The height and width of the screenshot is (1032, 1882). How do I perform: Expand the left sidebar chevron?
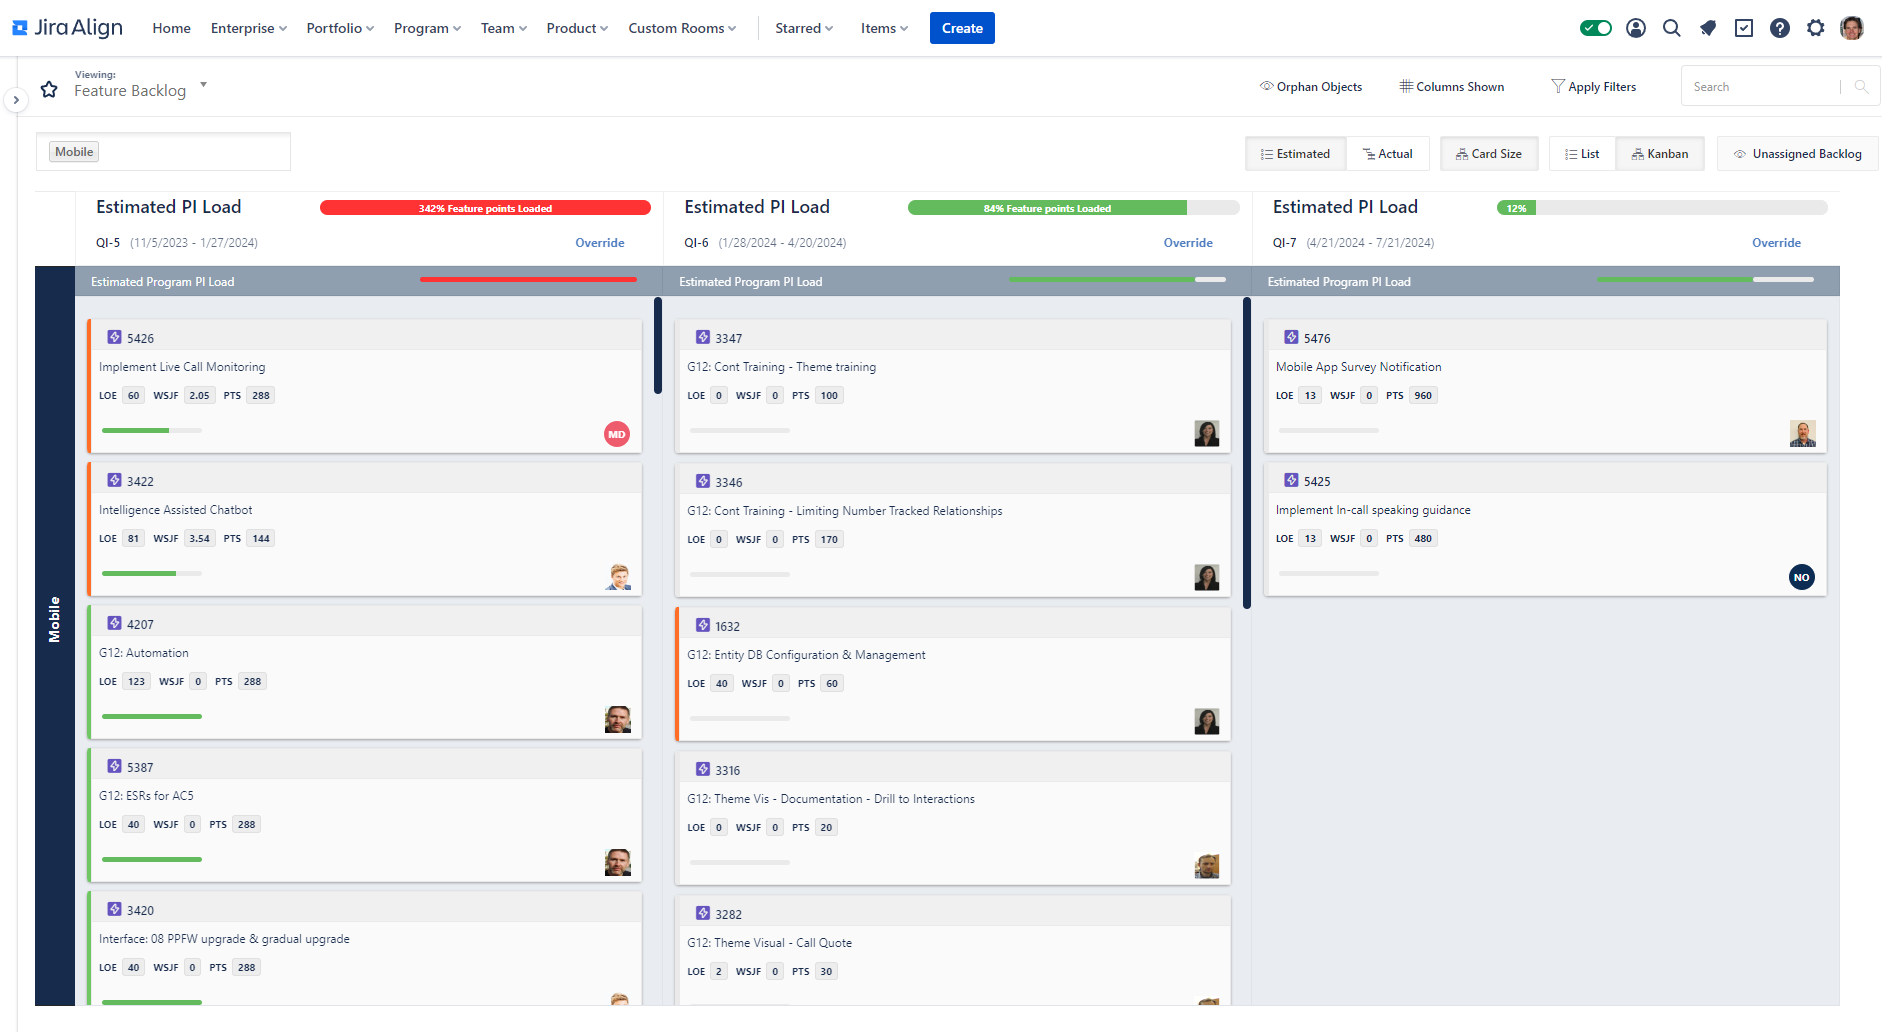tap(15, 100)
